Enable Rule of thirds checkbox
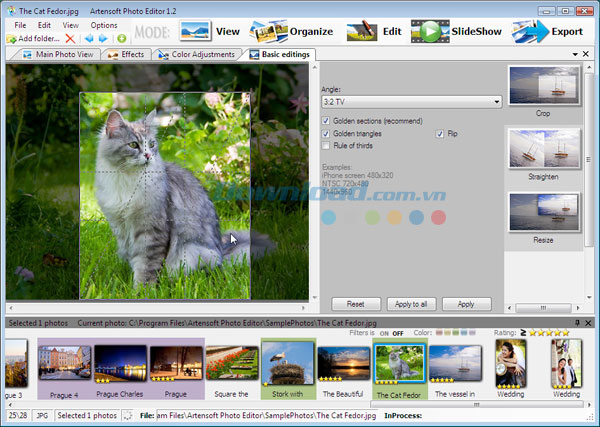The width and height of the screenshot is (600, 427). click(x=326, y=146)
